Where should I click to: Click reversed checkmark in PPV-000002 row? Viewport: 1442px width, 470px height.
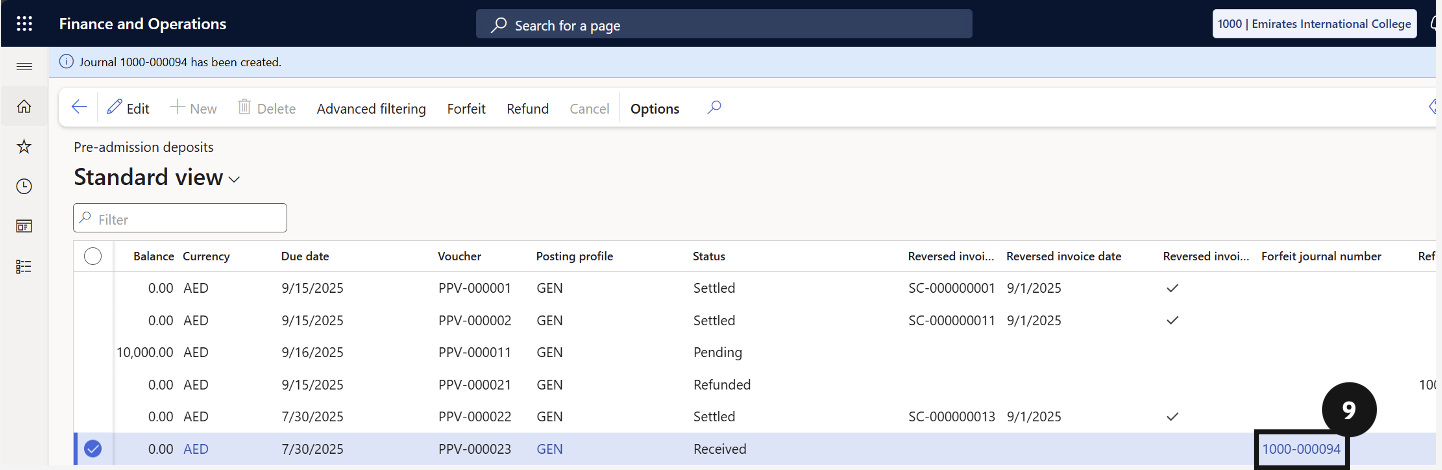[1173, 320]
